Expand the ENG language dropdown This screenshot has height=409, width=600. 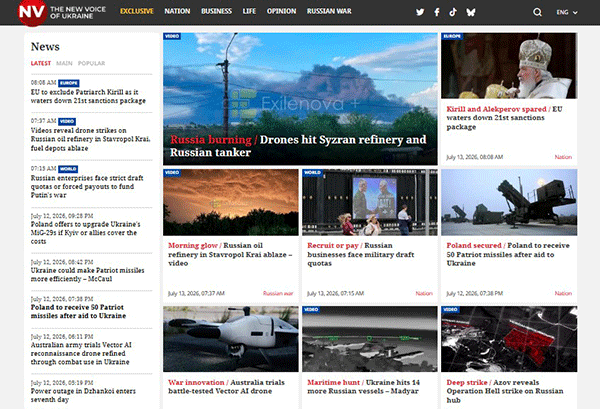(567, 12)
